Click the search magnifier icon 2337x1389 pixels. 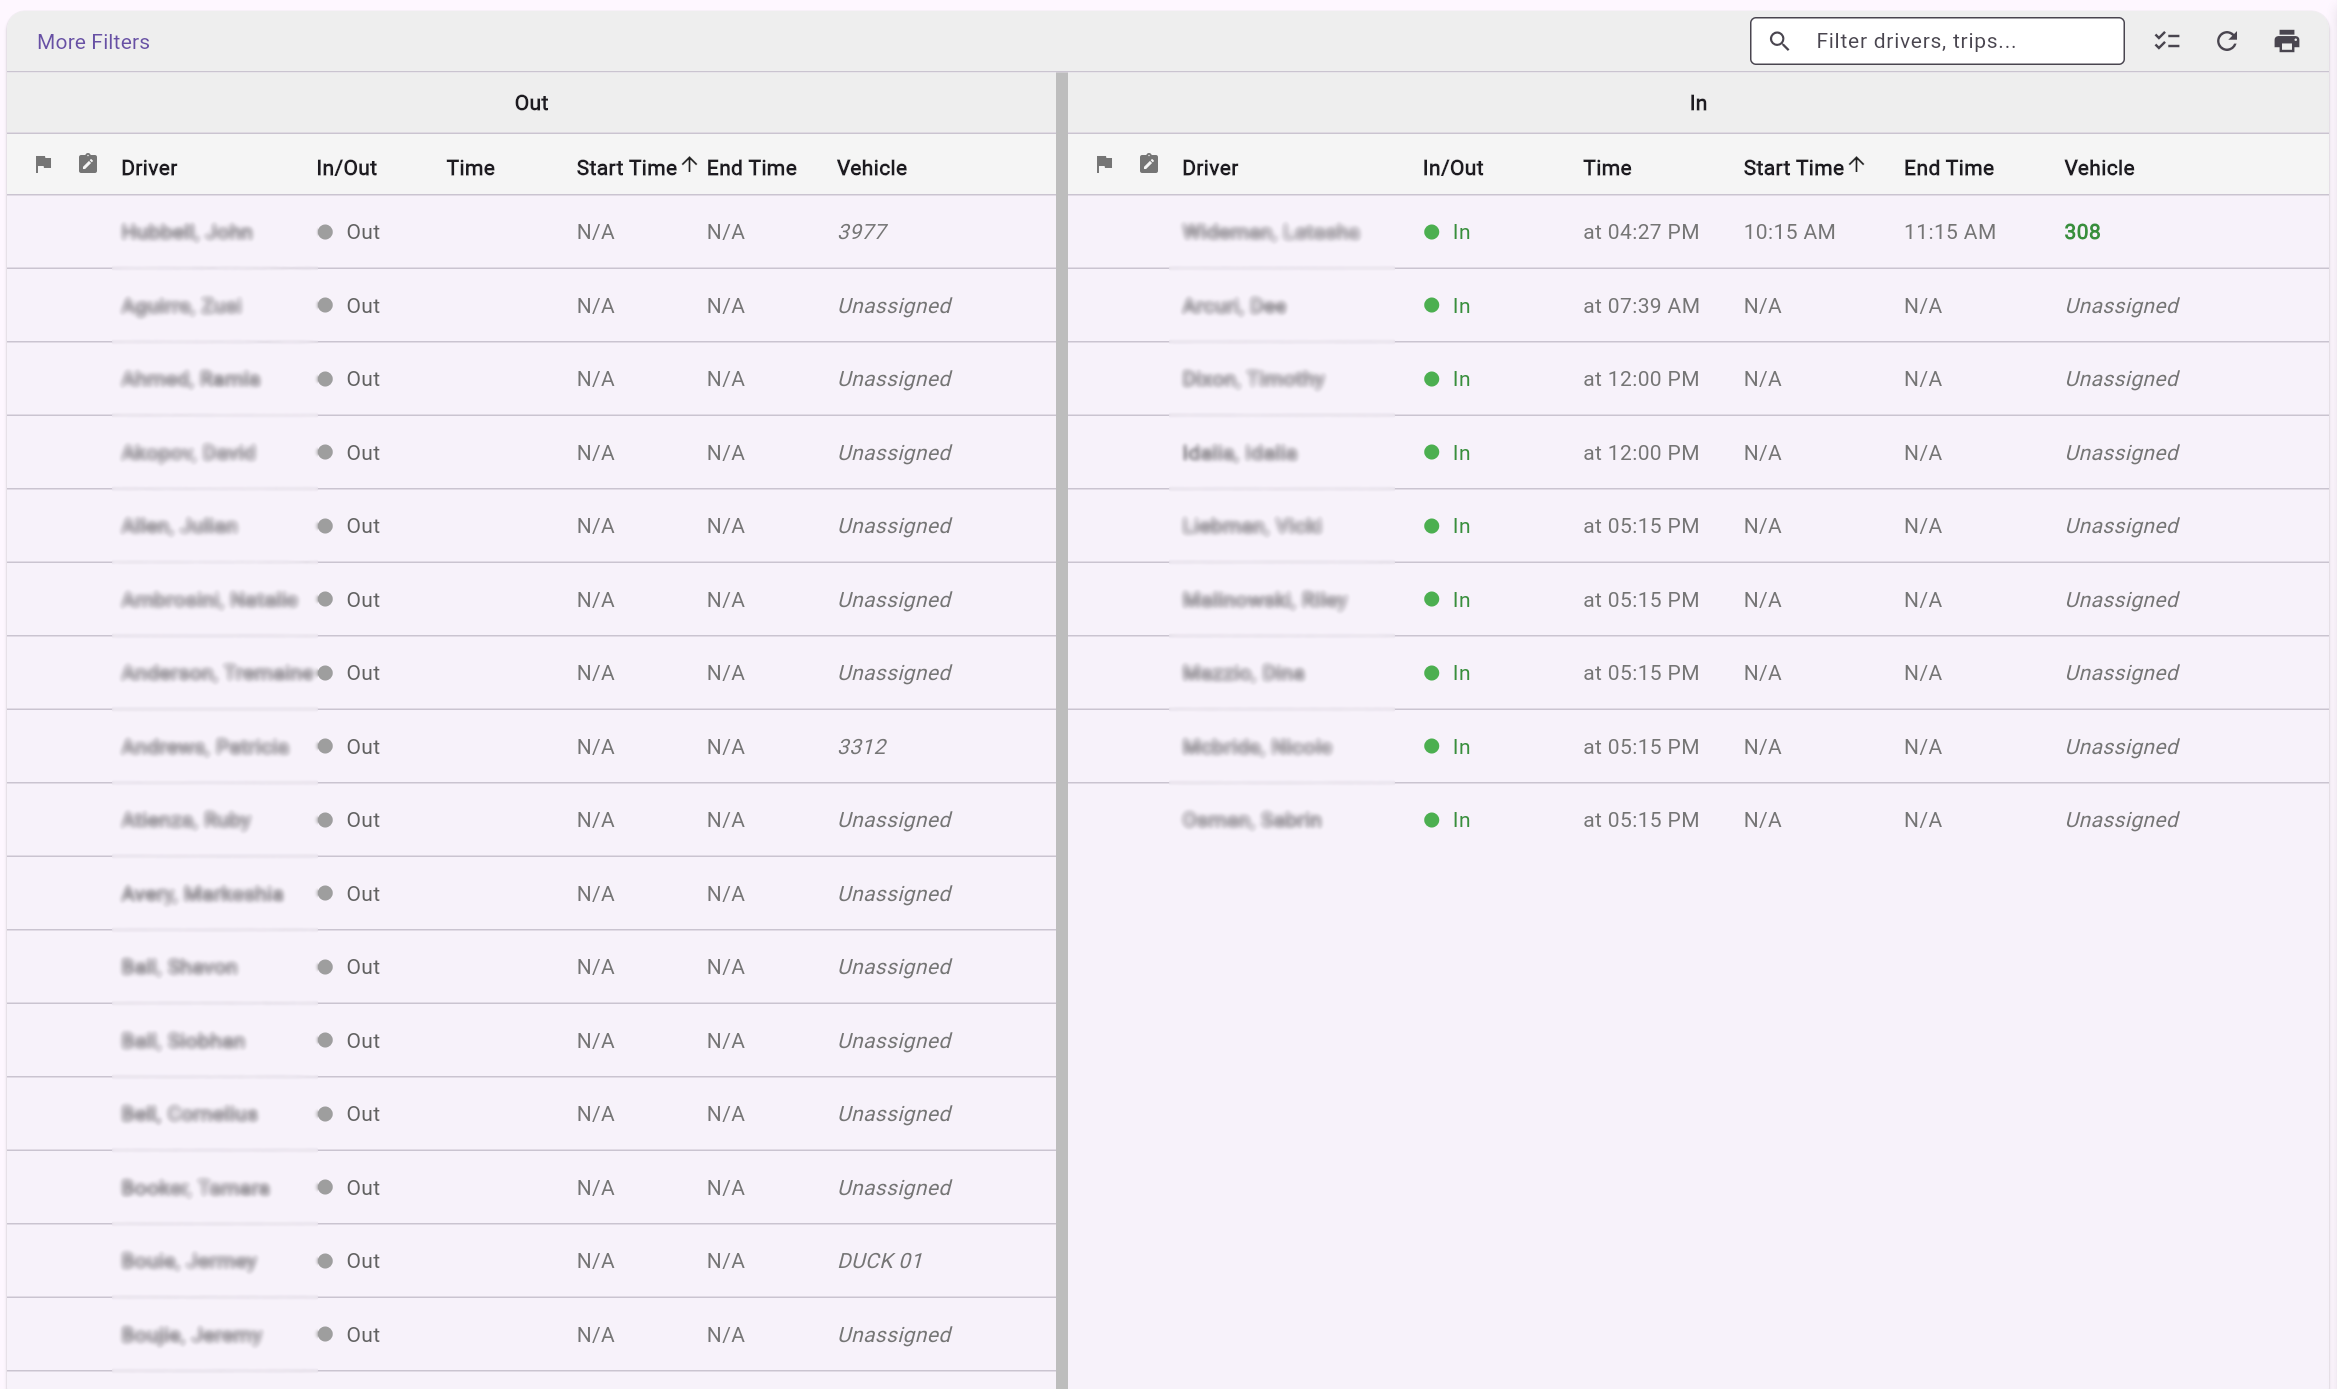coord(1781,41)
